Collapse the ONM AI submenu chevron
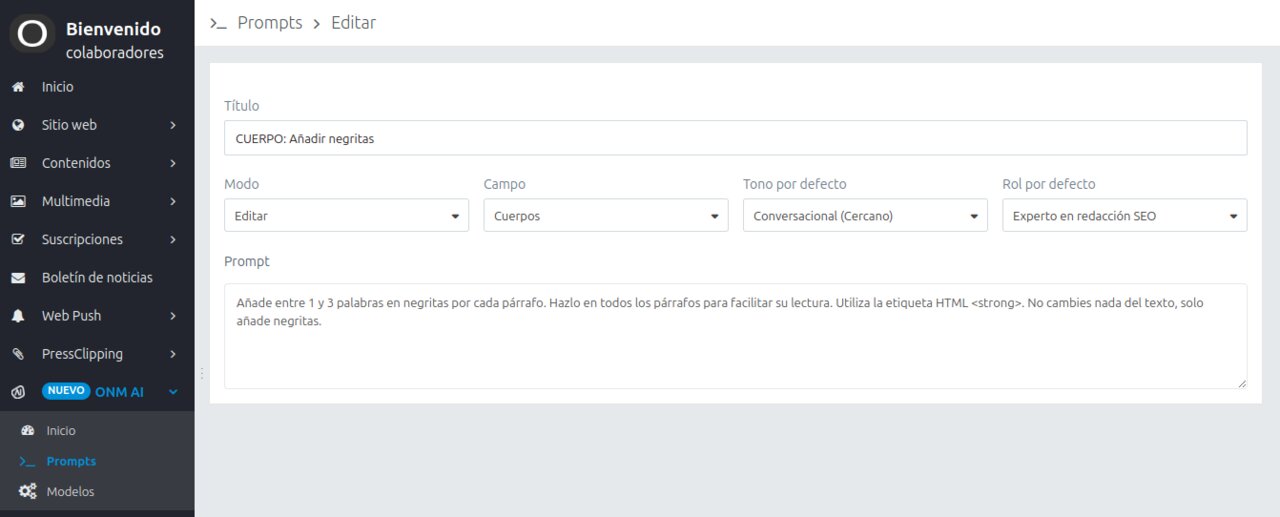Screen dimensions: 1280x517 (x=173, y=391)
